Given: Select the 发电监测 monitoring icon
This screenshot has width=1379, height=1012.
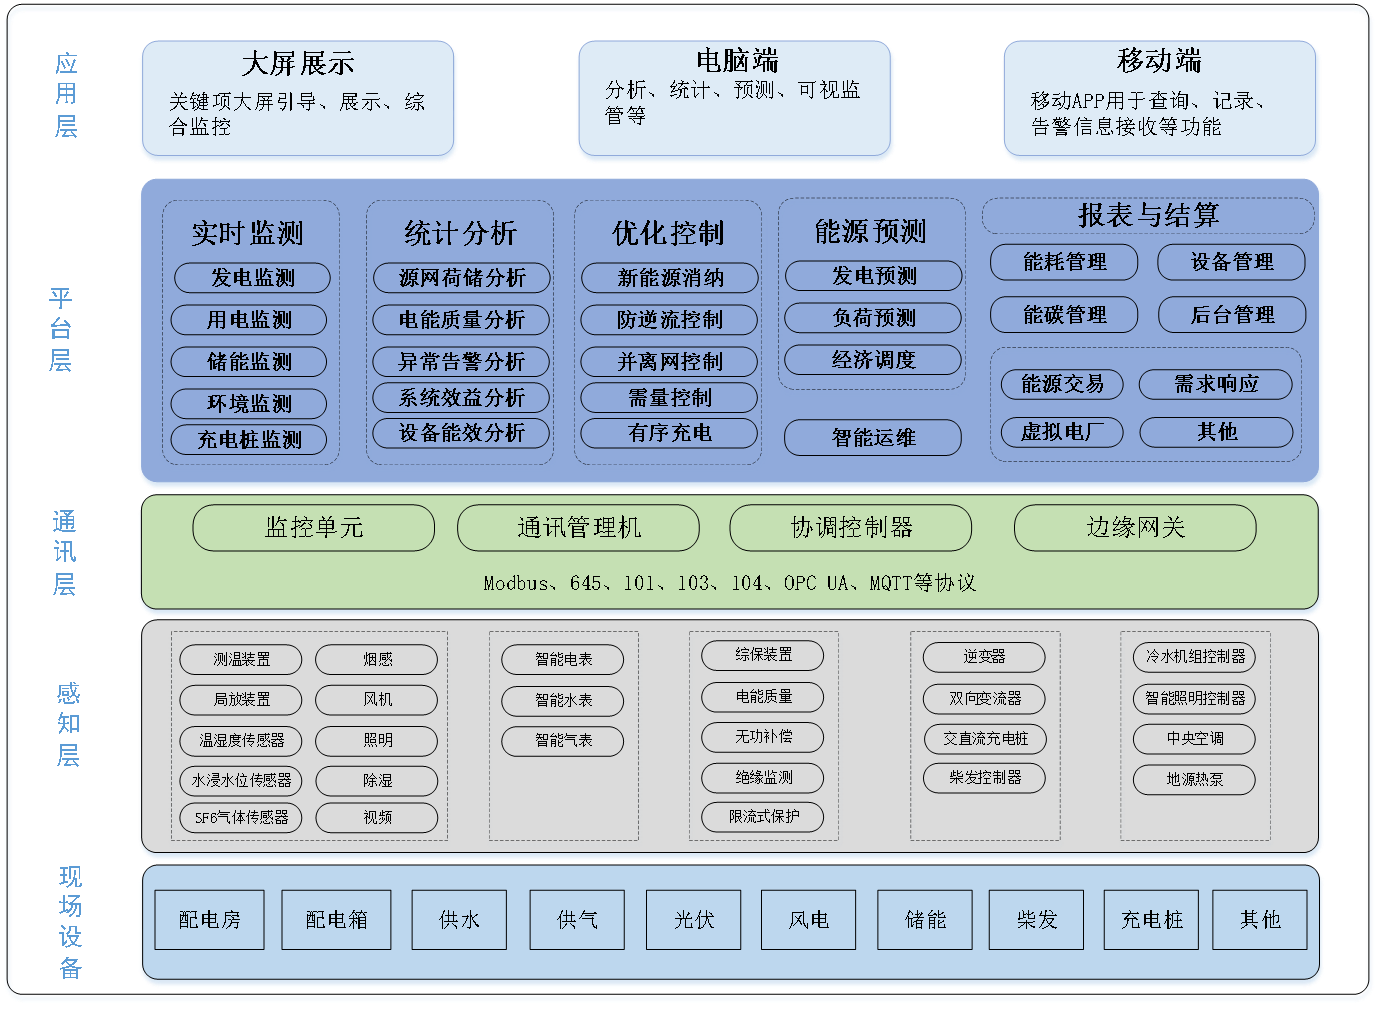Looking at the screenshot, I should click(250, 278).
